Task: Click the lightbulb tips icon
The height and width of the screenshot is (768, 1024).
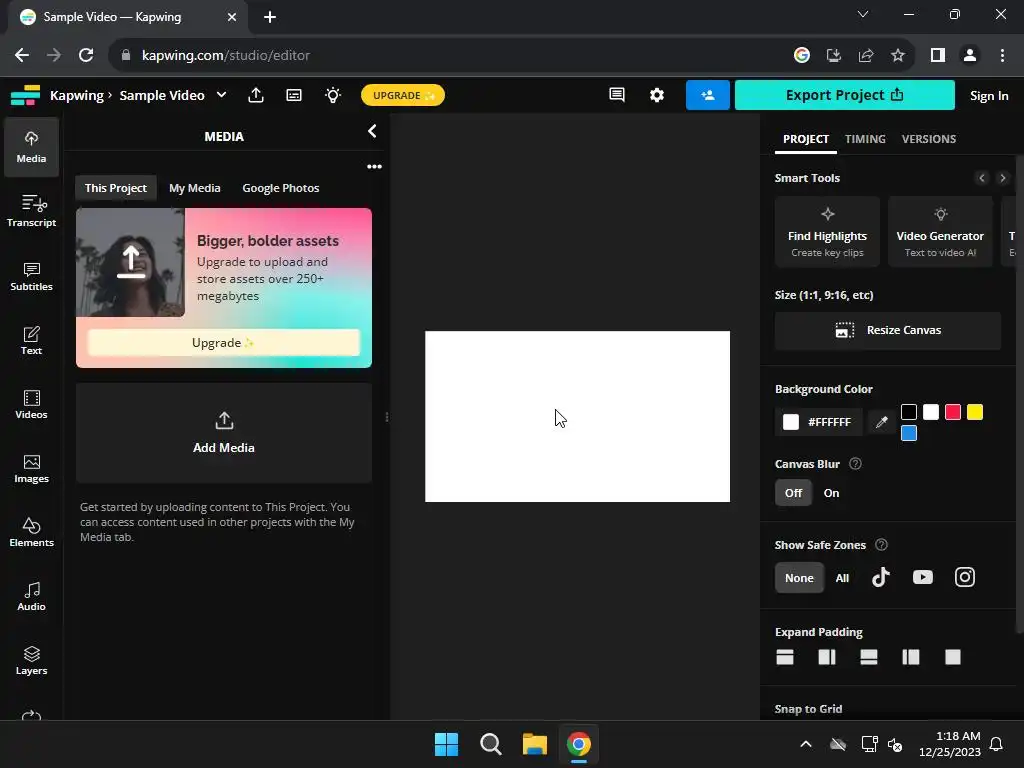Action: 333,95
